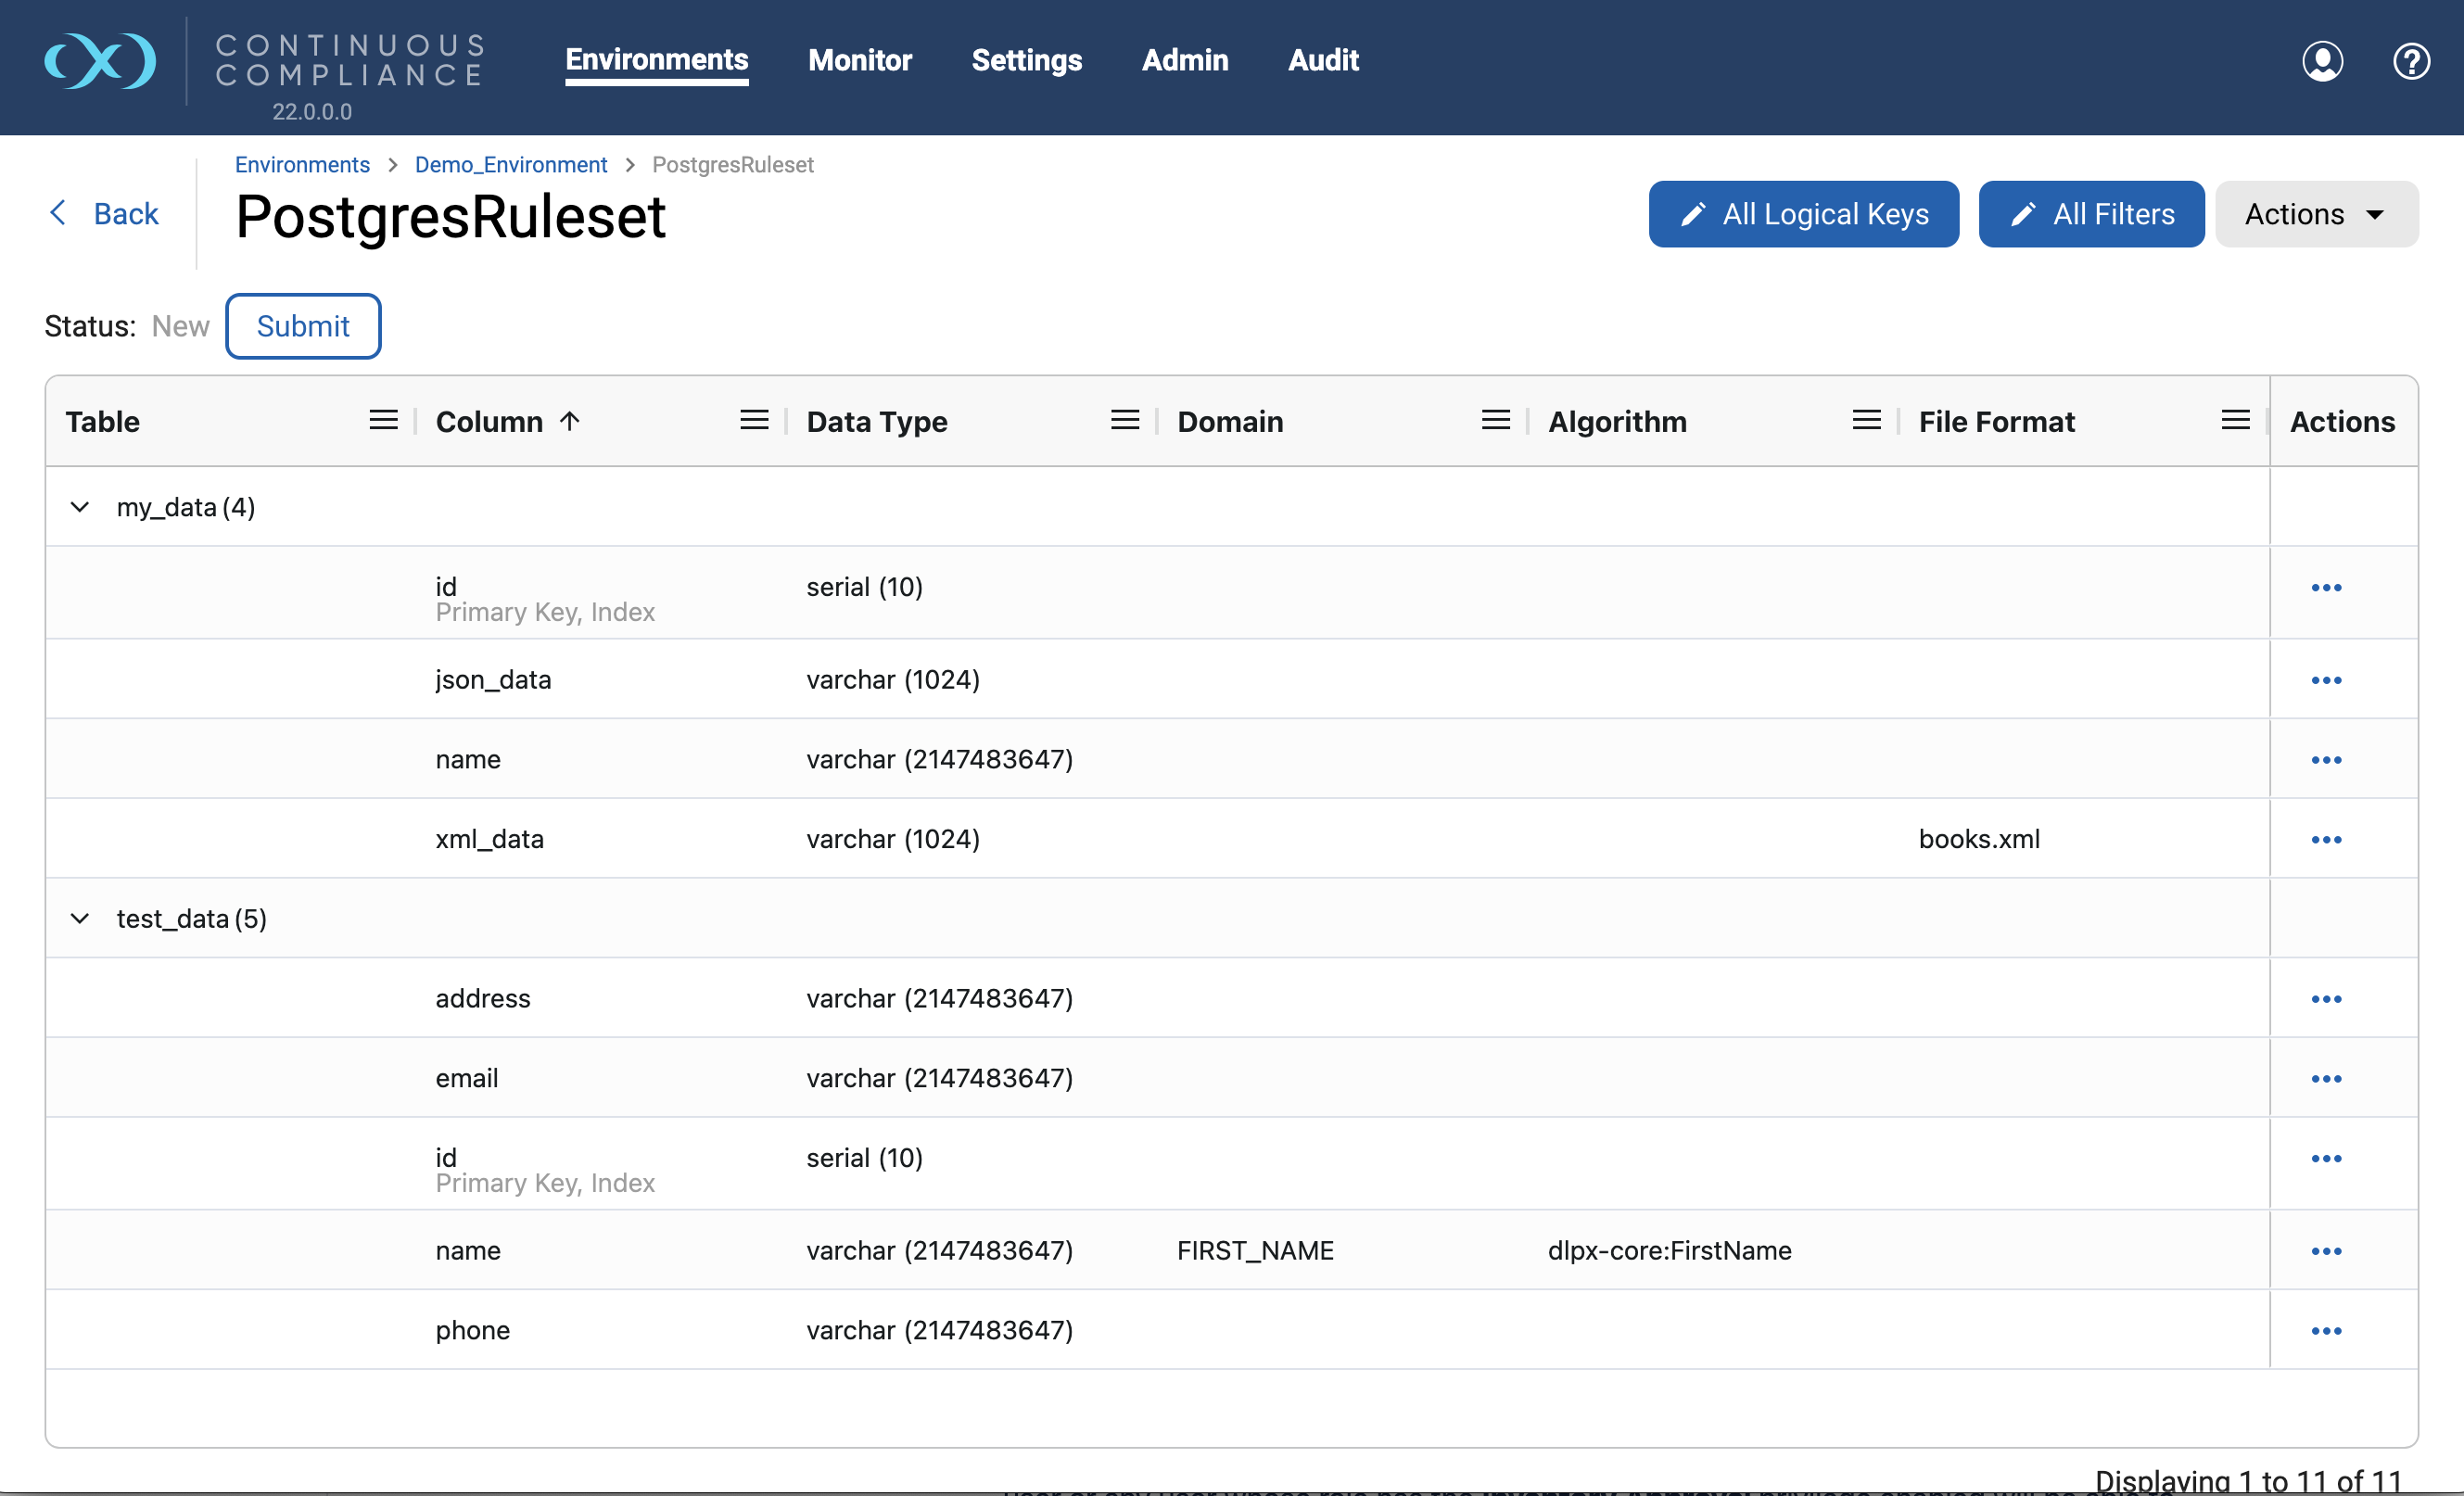The width and height of the screenshot is (2464, 1496).
Task: Collapse the test_data table group
Action: point(80,918)
